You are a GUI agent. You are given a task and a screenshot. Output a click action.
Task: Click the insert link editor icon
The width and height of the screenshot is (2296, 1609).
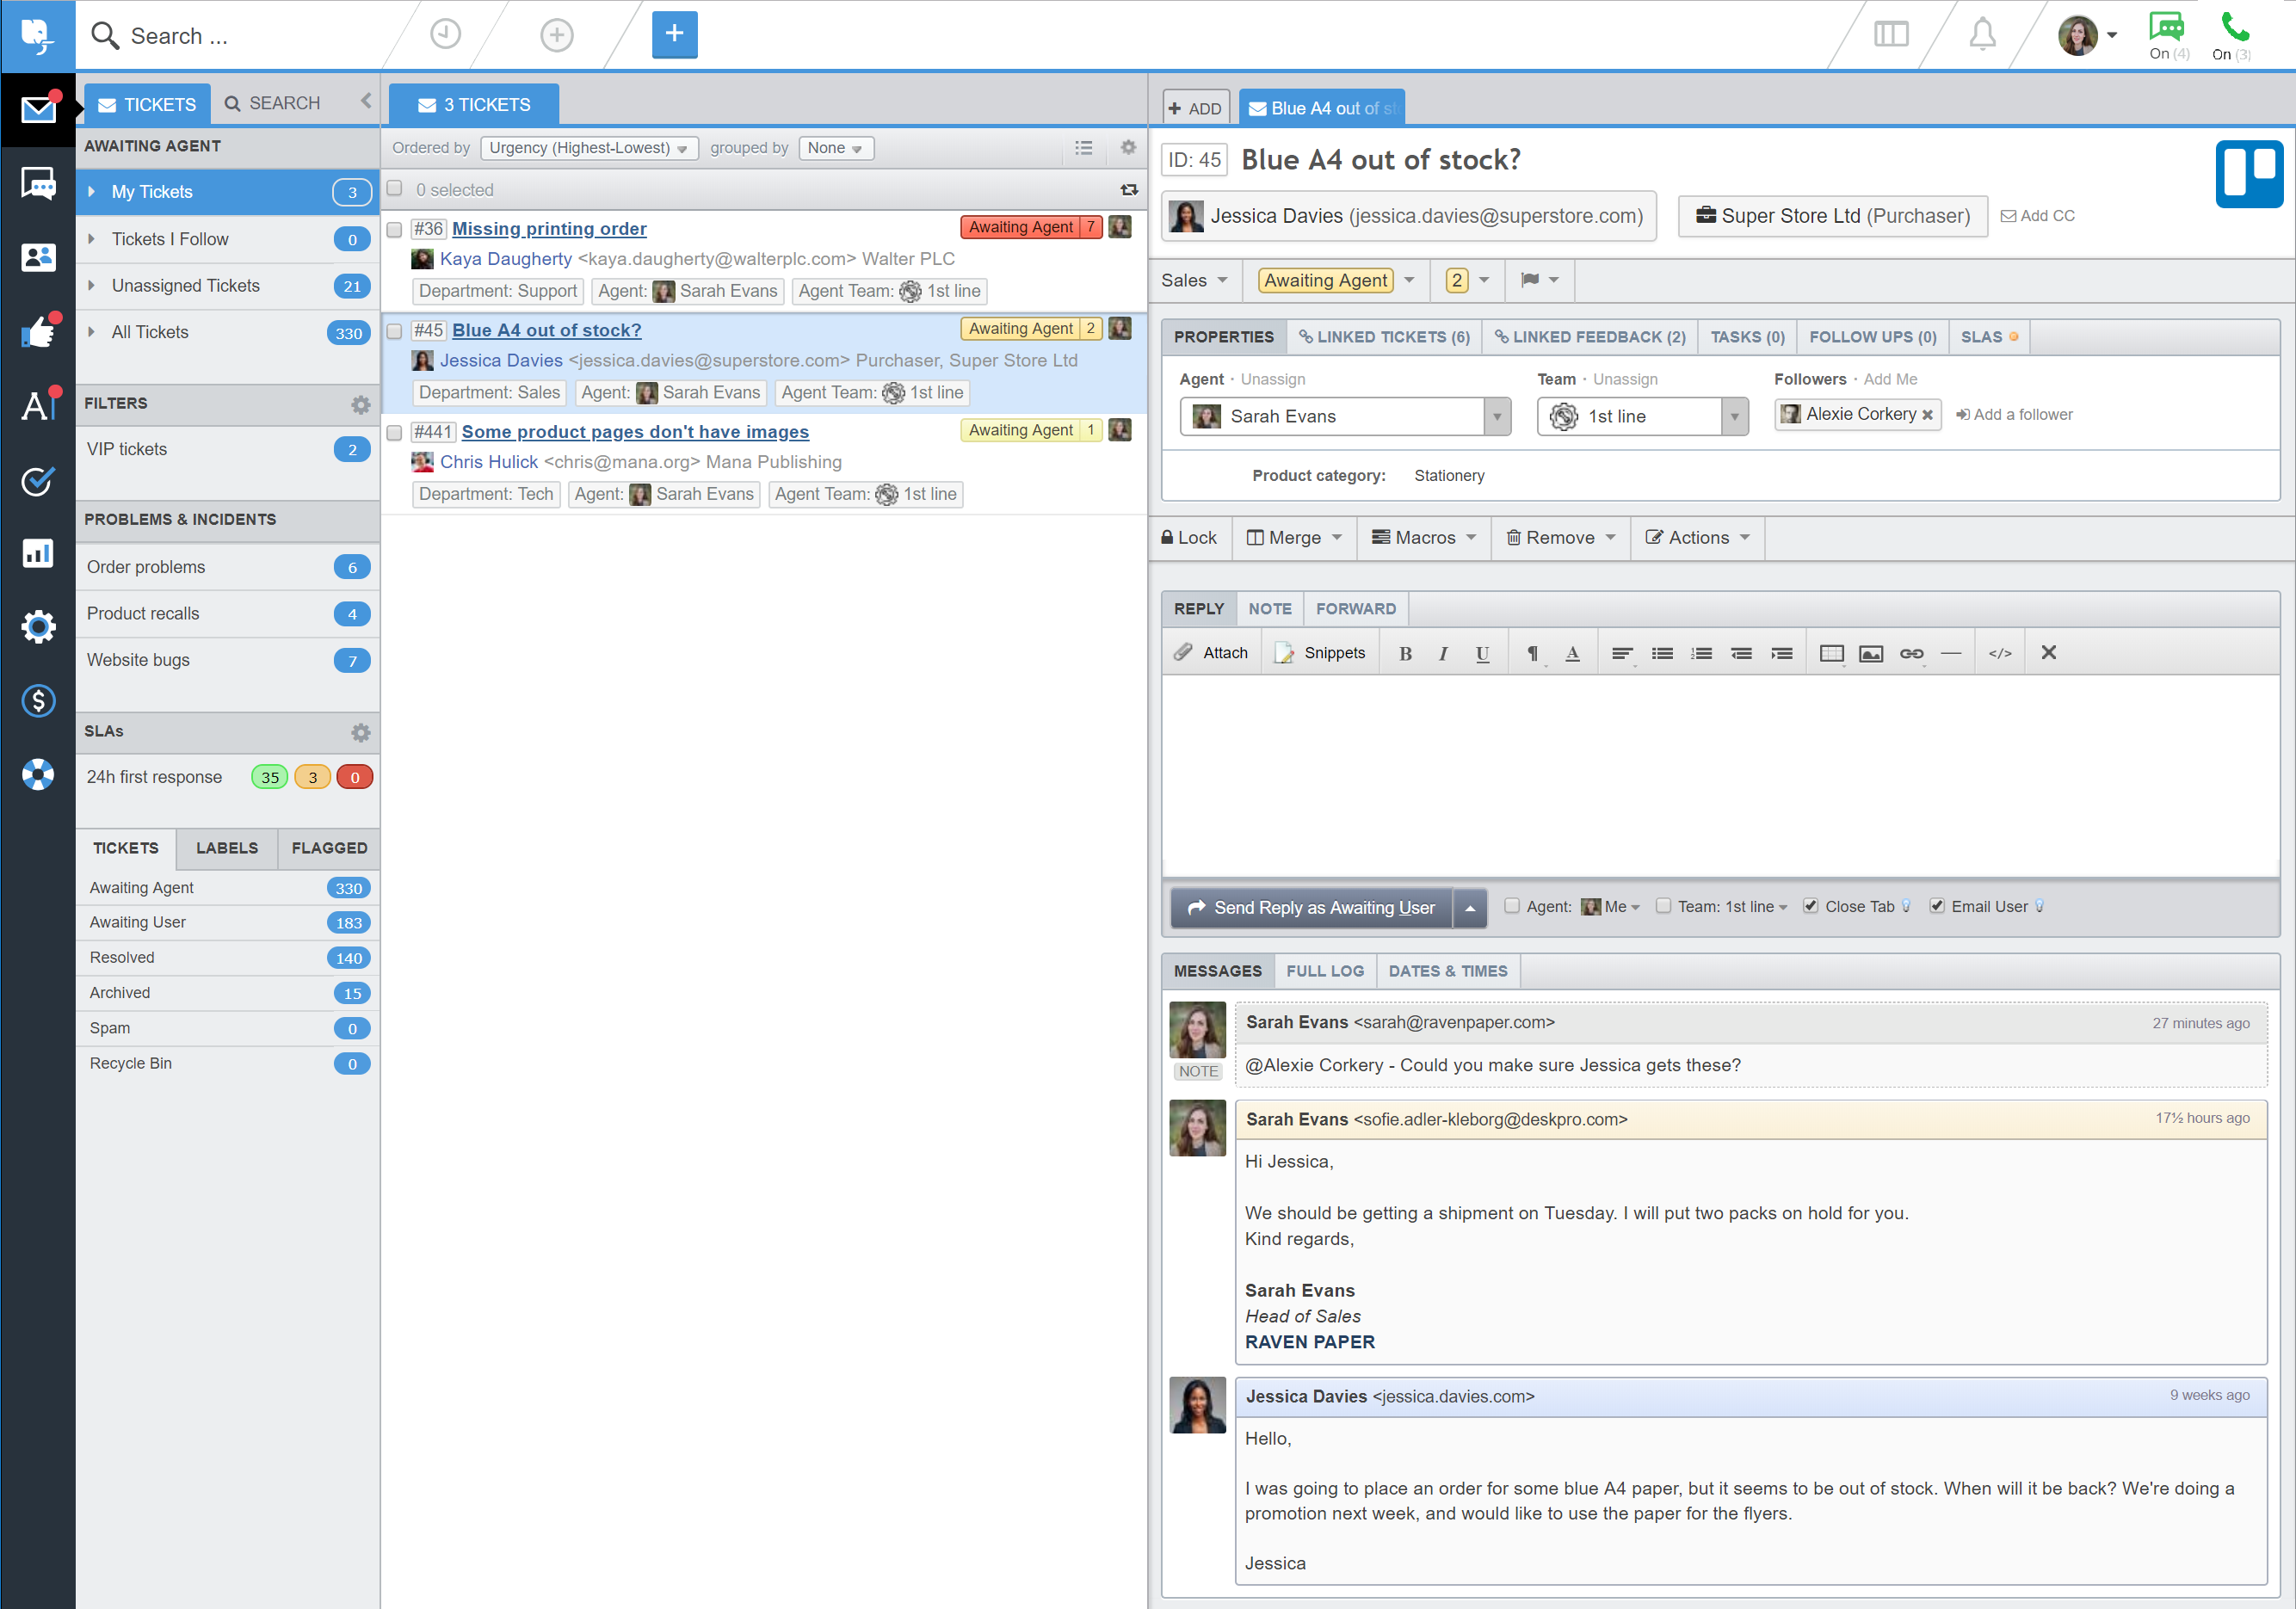click(x=1910, y=653)
